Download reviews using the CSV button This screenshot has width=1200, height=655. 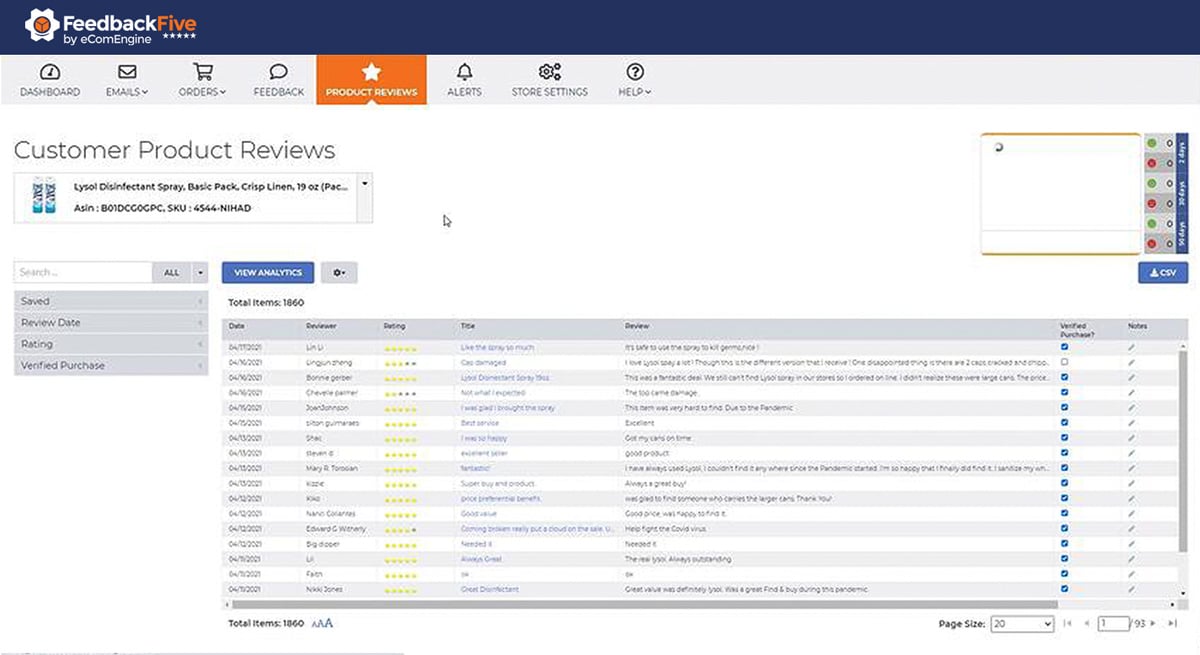point(1162,272)
